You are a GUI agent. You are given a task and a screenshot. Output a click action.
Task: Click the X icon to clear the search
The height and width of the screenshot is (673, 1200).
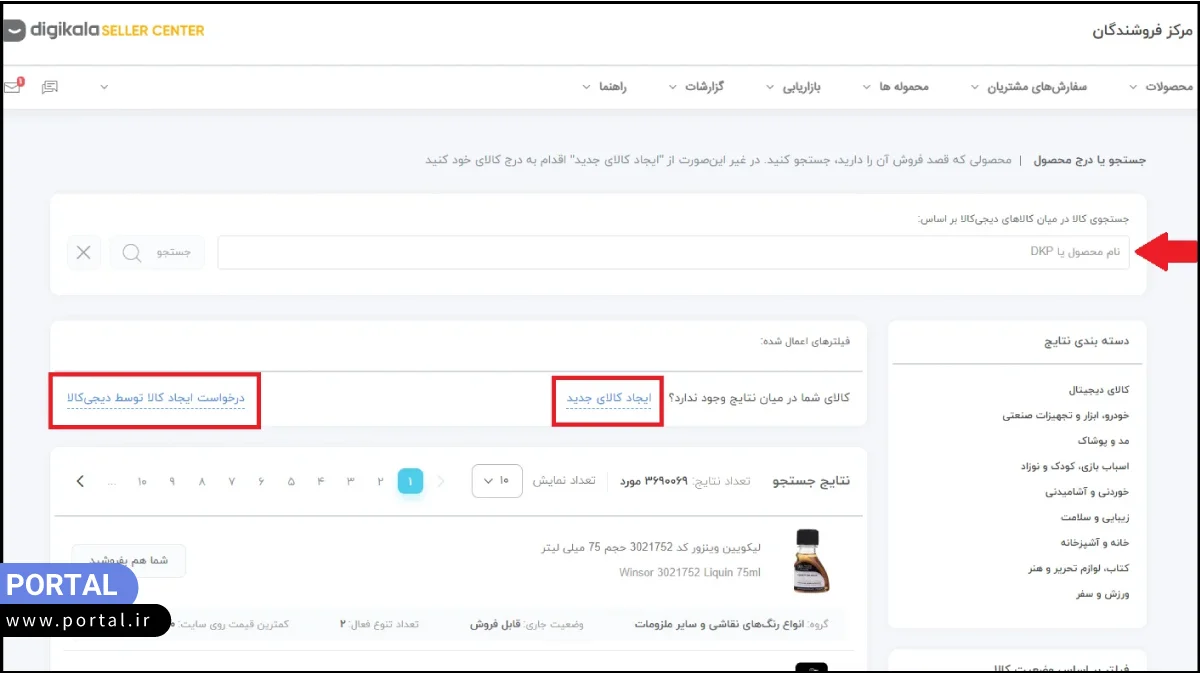84,252
